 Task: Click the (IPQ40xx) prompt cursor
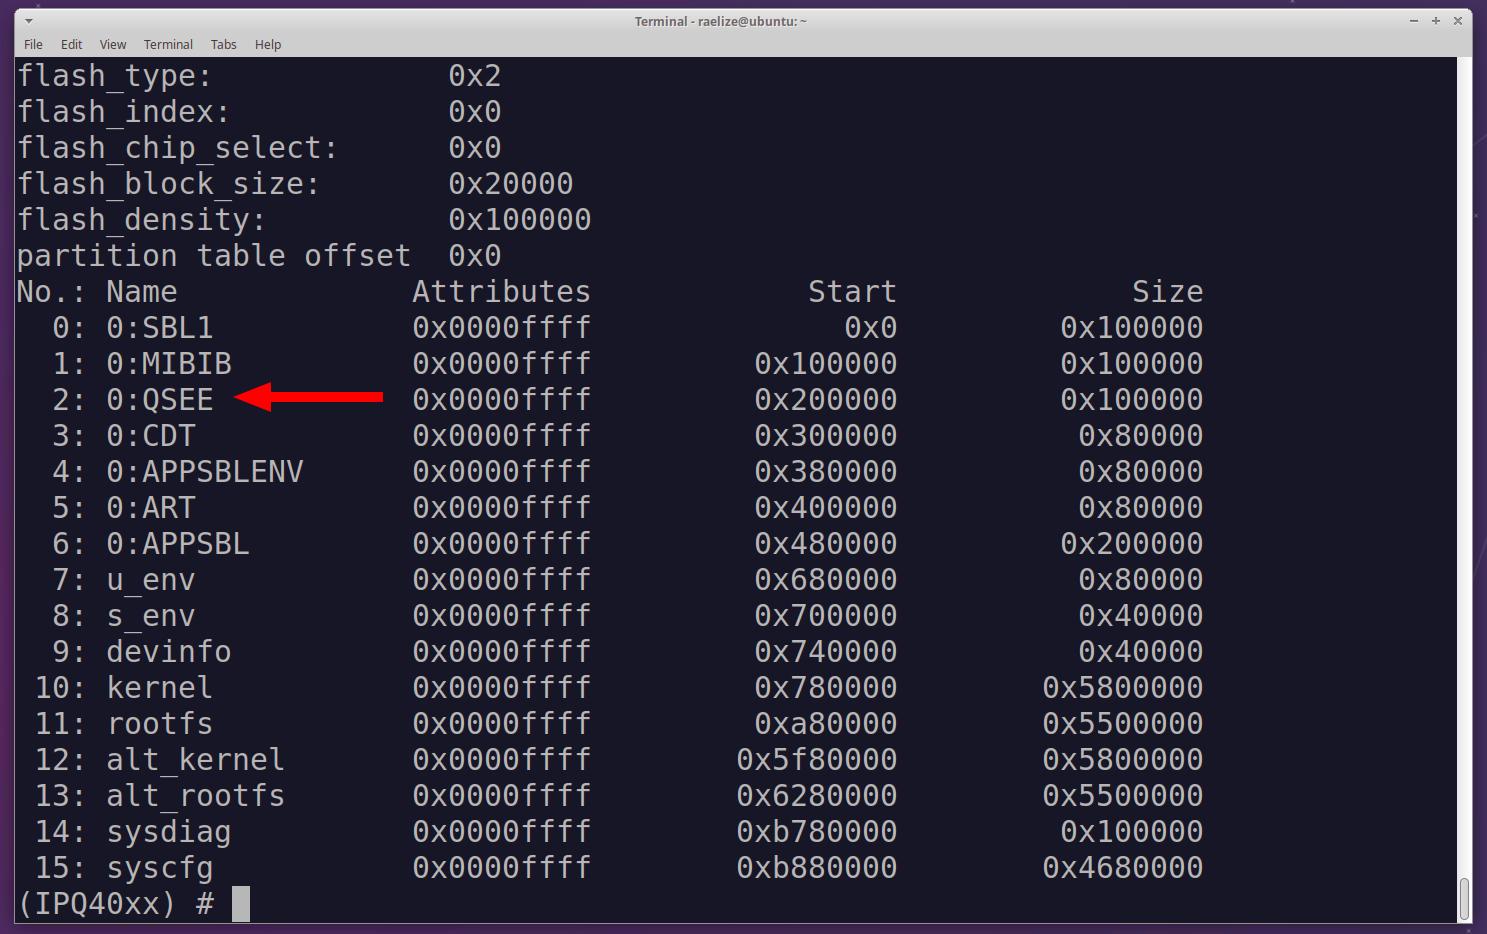tap(241, 904)
